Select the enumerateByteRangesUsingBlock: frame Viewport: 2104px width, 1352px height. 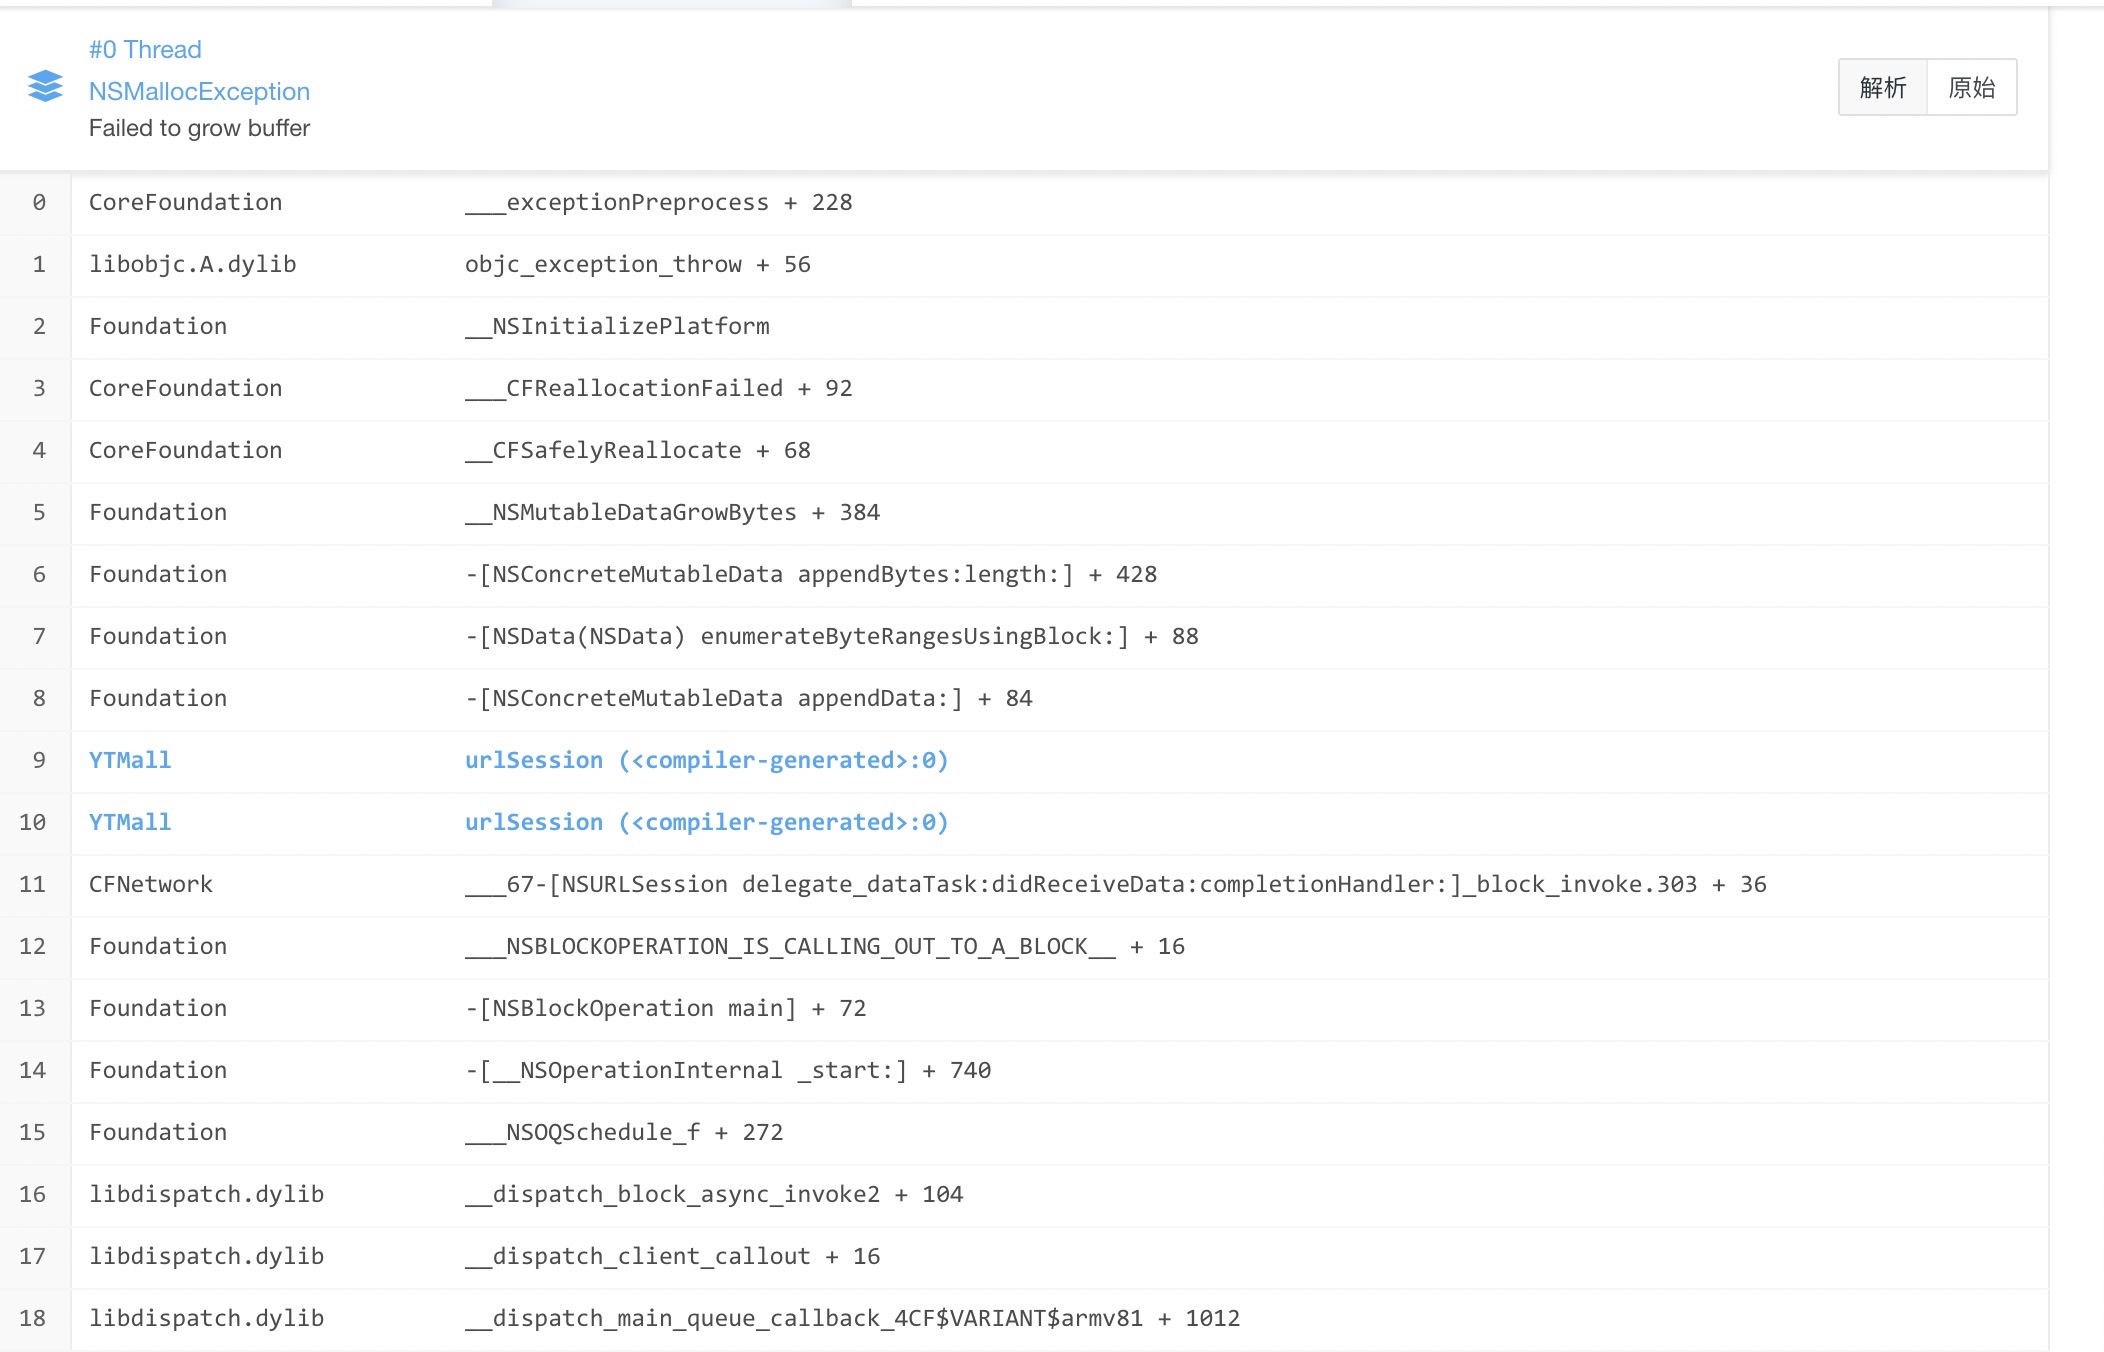[x=831, y=636]
